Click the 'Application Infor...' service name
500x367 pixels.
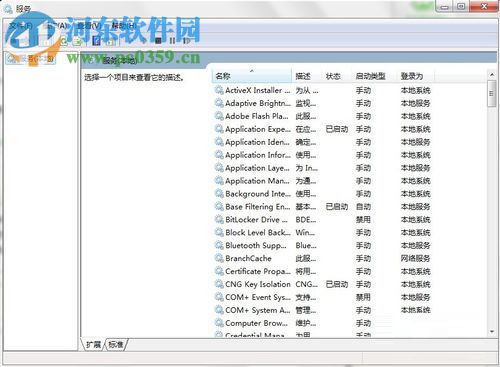[258, 155]
